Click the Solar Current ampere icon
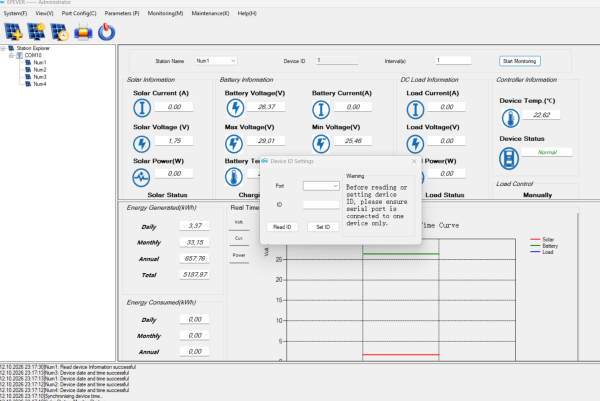600x401 pixels. tap(142, 108)
